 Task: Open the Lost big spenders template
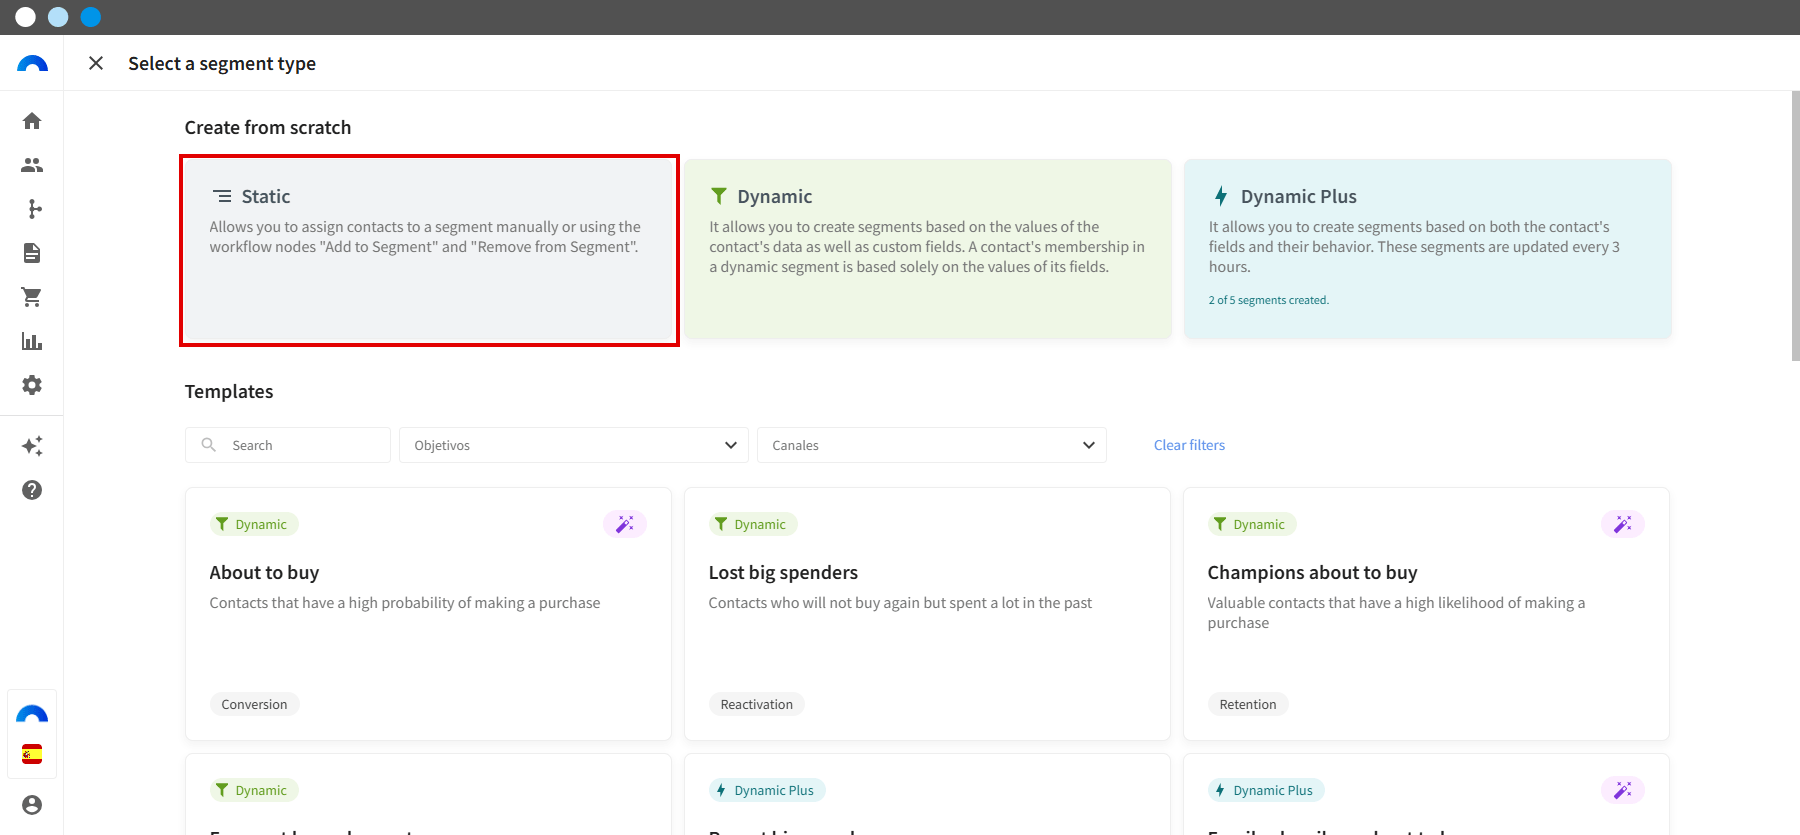point(927,614)
